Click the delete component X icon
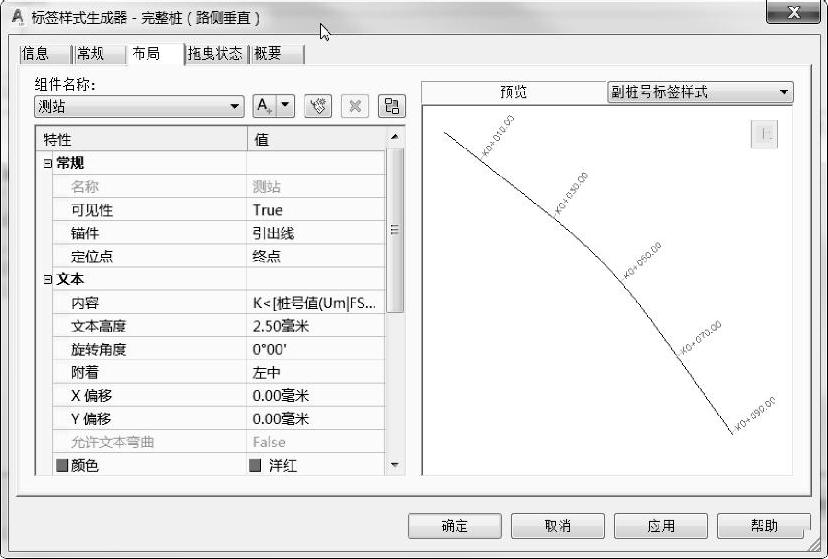 point(355,106)
